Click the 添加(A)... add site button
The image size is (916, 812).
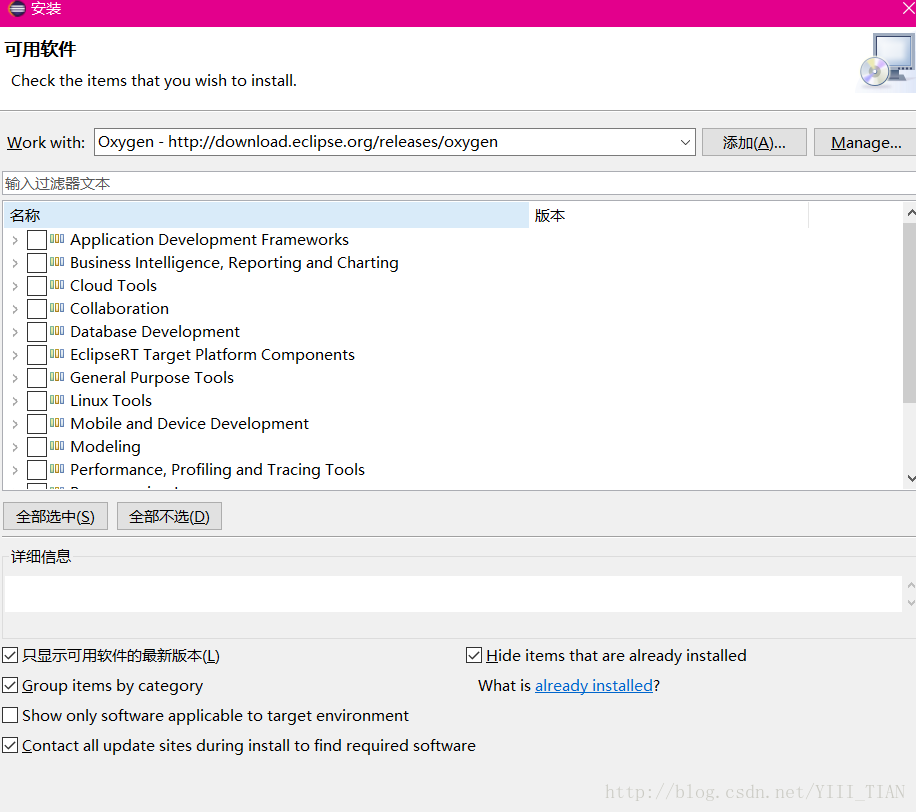pyautogui.click(x=754, y=143)
